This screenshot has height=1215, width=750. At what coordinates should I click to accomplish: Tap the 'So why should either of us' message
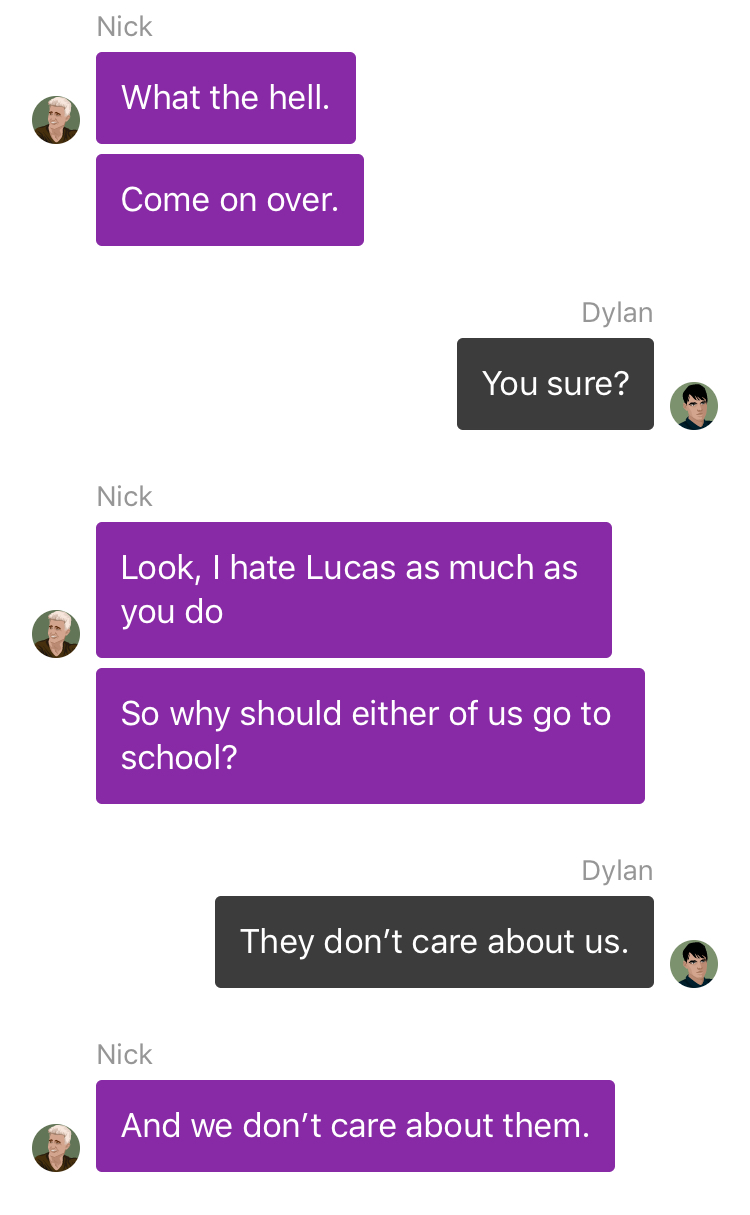click(370, 736)
